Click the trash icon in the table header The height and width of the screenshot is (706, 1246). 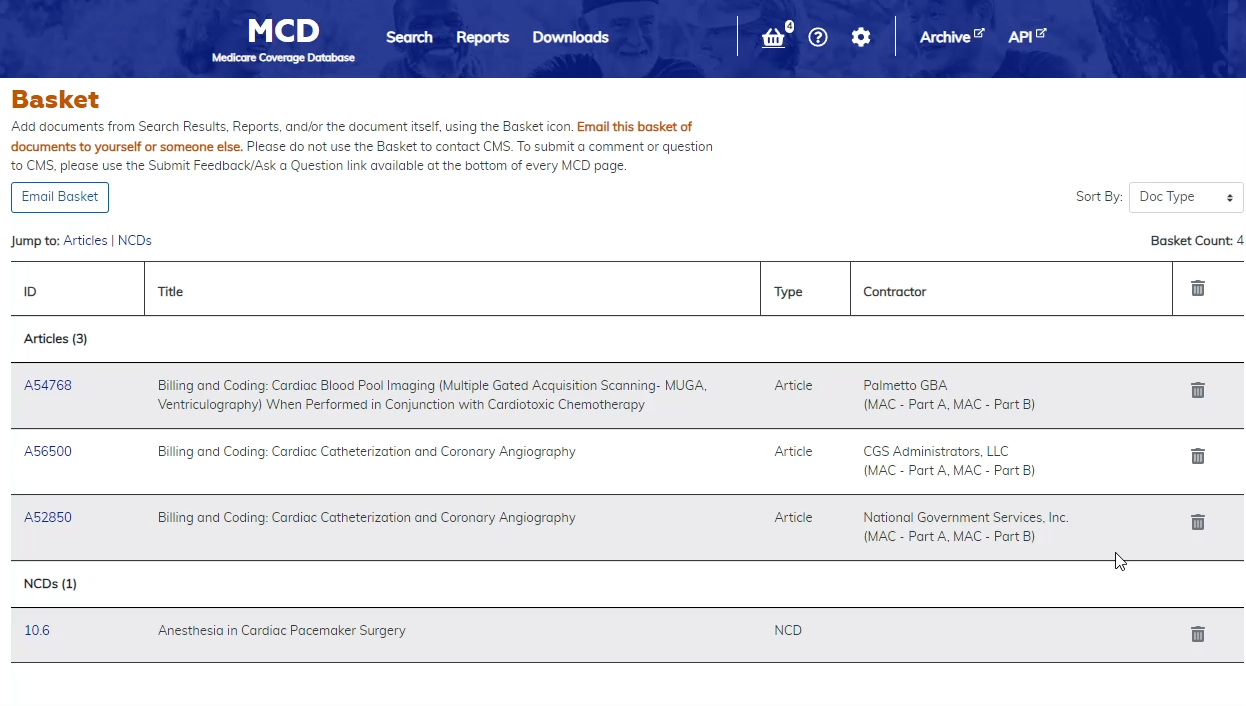point(1197,288)
